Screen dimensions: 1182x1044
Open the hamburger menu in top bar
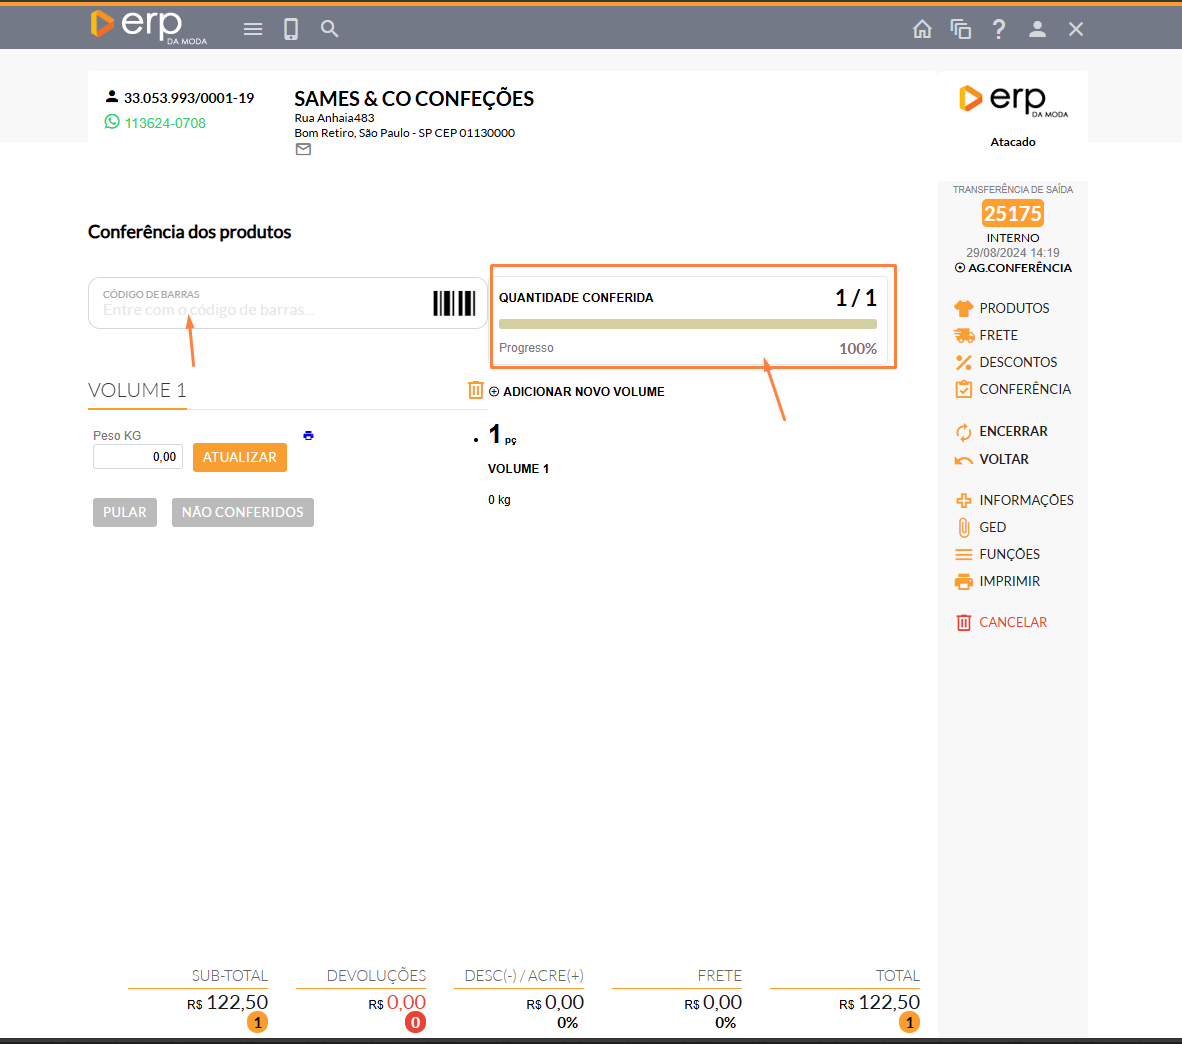(253, 29)
